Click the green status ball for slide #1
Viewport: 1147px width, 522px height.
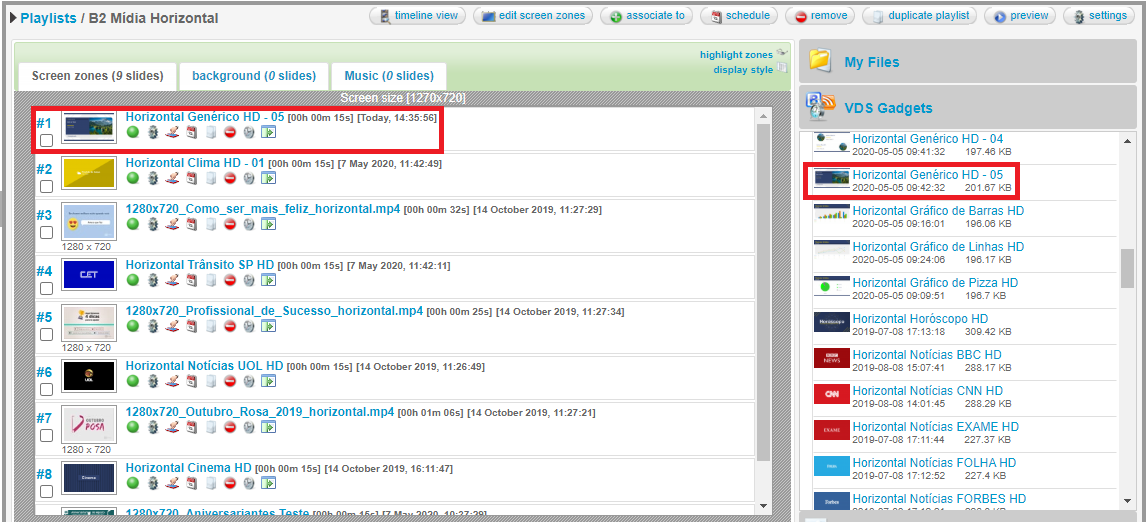coord(132,132)
